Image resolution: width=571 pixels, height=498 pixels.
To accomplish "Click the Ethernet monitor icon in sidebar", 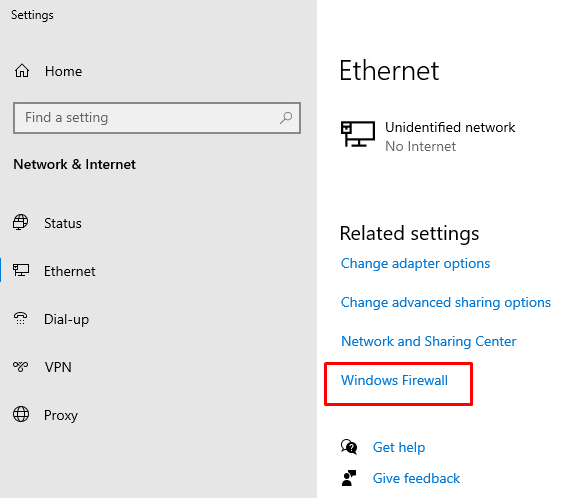I will click(21, 270).
